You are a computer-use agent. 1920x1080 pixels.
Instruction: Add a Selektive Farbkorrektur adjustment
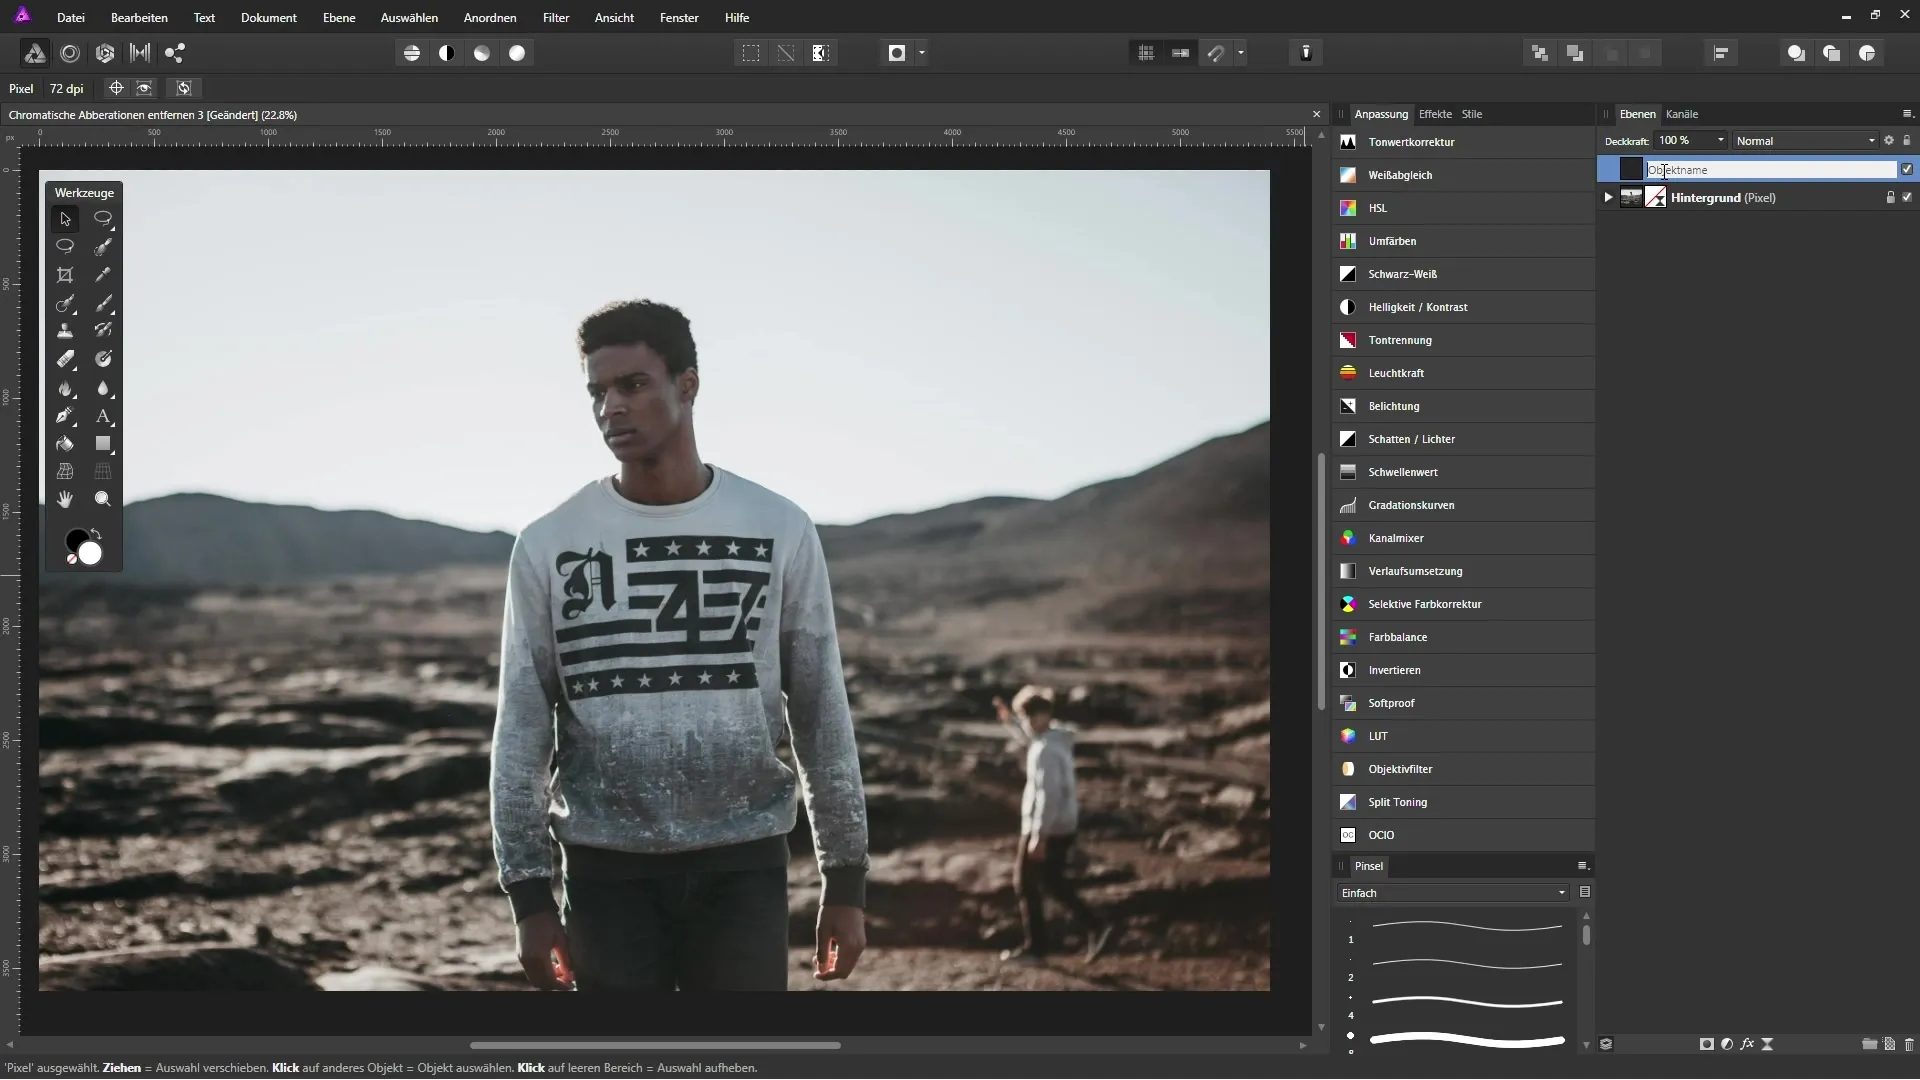click(x=1463, y=604)
